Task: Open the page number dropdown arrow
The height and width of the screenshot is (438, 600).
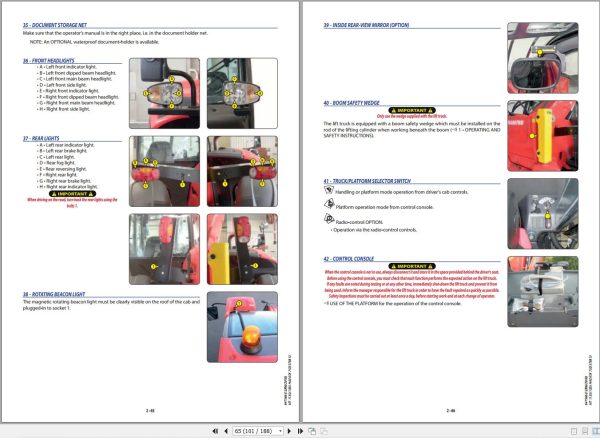Action: pos(280,431)
